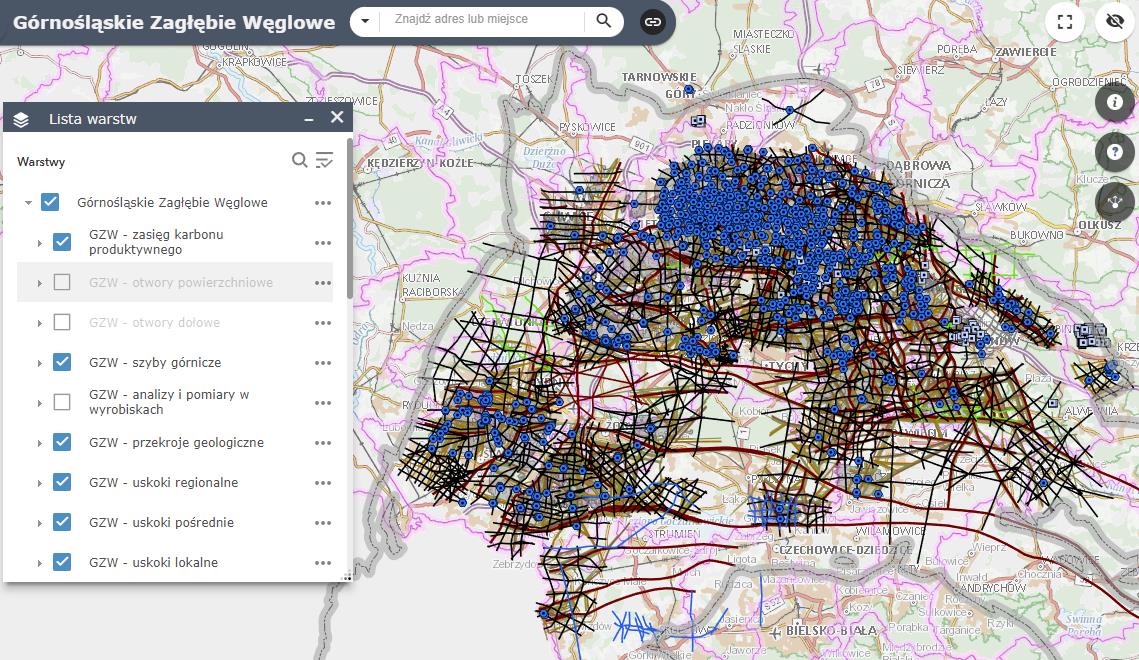The image size is (1139, 660).
Task: Click the ZAWIERCIE map label
Action: point(1026,52)
